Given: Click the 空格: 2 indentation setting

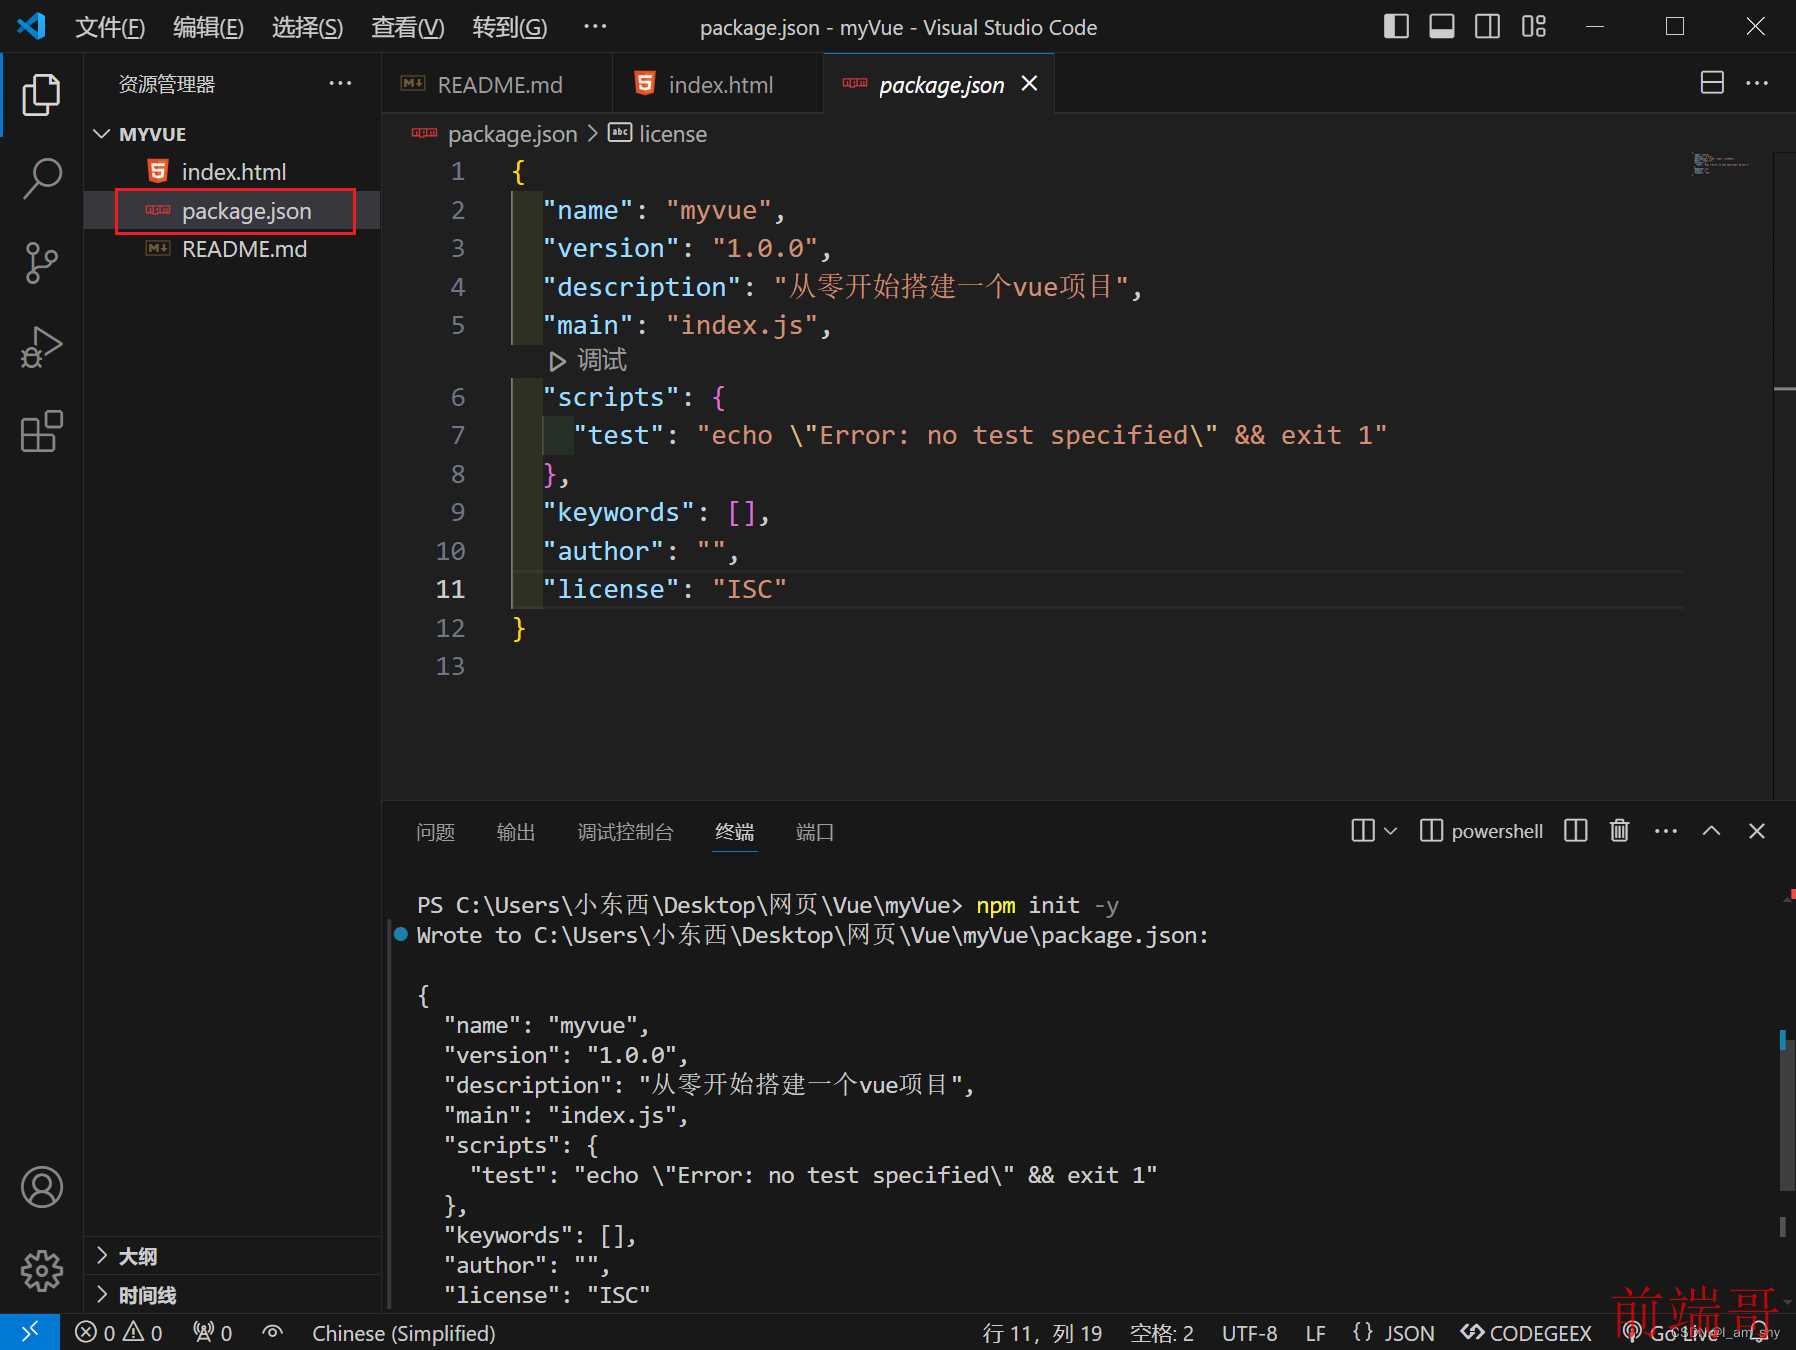Looking at the screenshot, I should (x=1162, y=1333).
